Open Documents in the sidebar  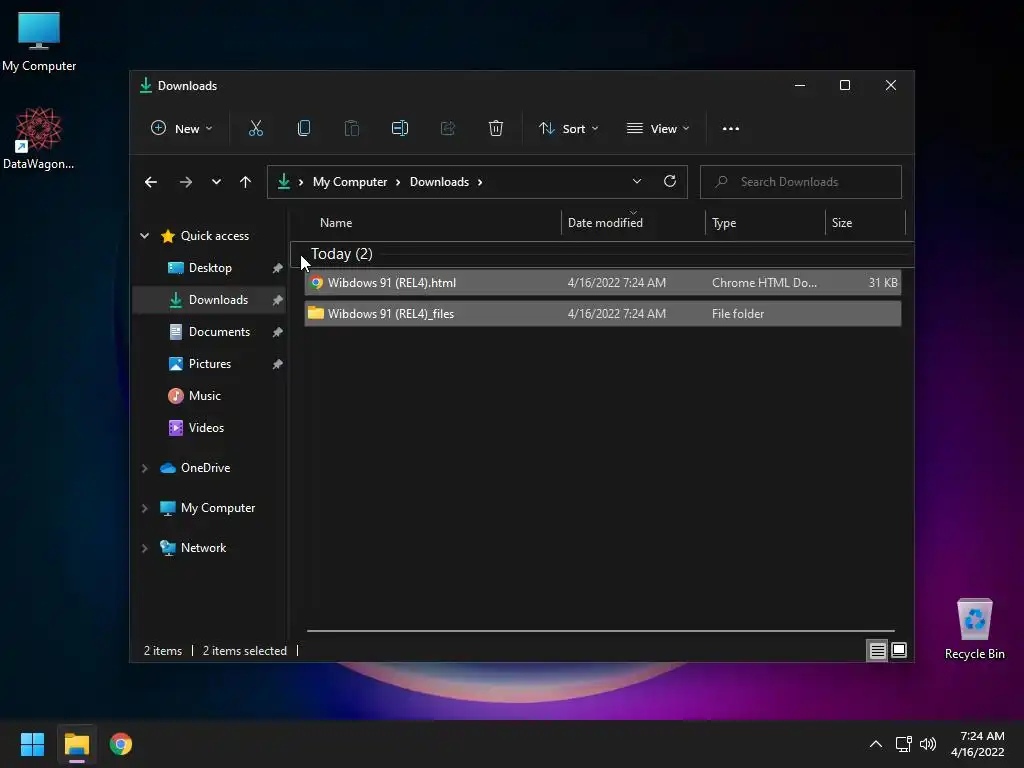pos(209,332)
